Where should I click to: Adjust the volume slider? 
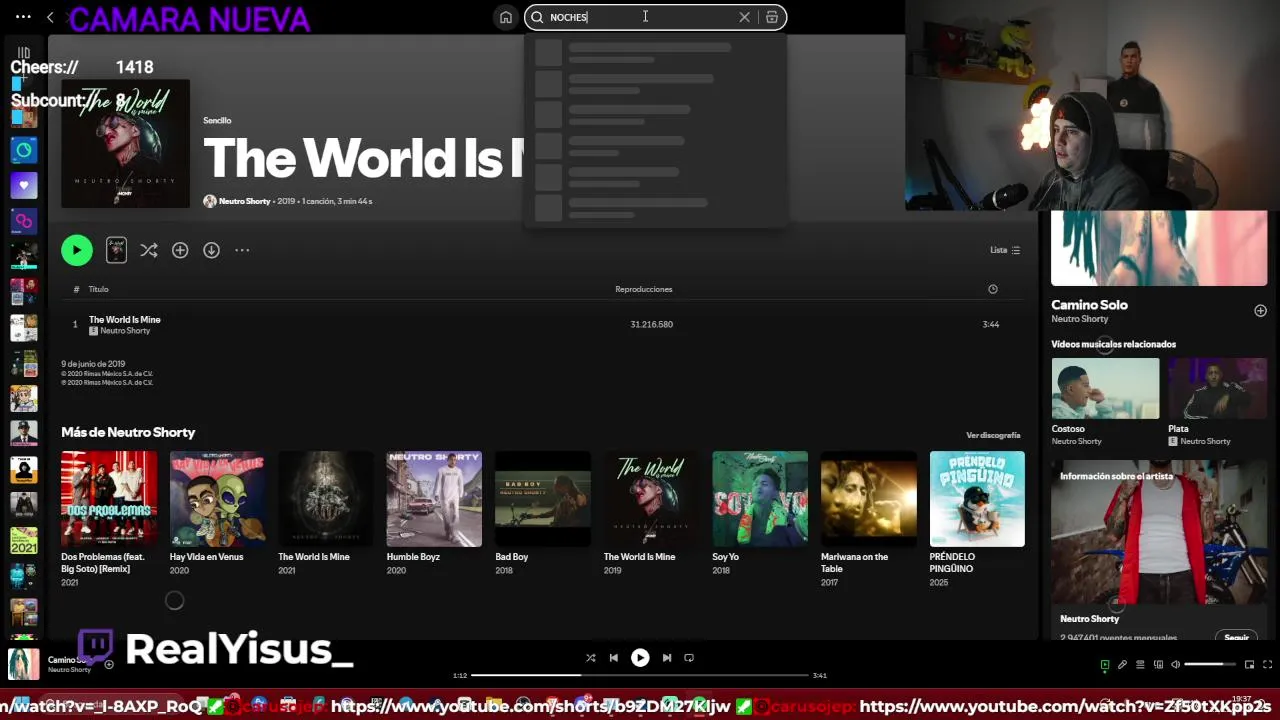tap(1210, 665)
